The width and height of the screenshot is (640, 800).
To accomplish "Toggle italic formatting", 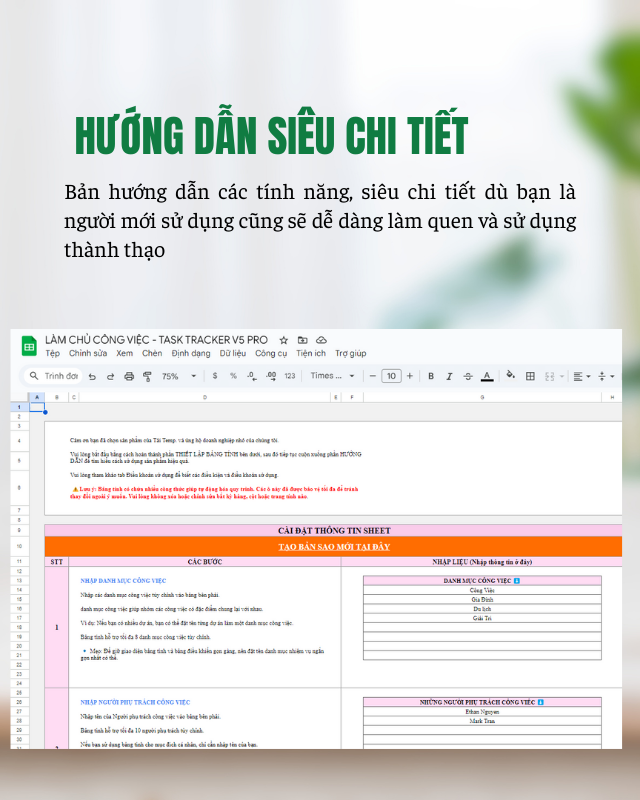I will [x=449, y=376].
